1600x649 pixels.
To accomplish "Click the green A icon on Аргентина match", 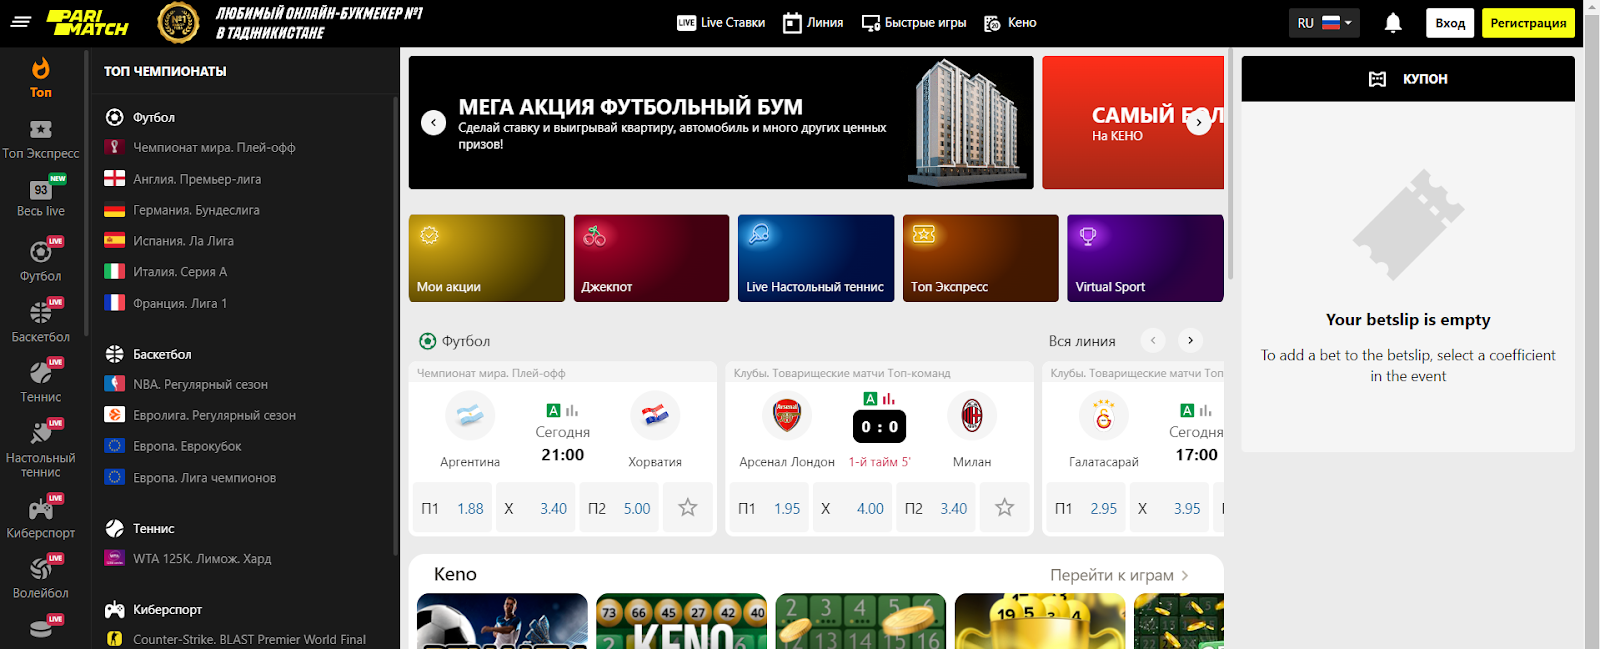I will coord(553,410).
